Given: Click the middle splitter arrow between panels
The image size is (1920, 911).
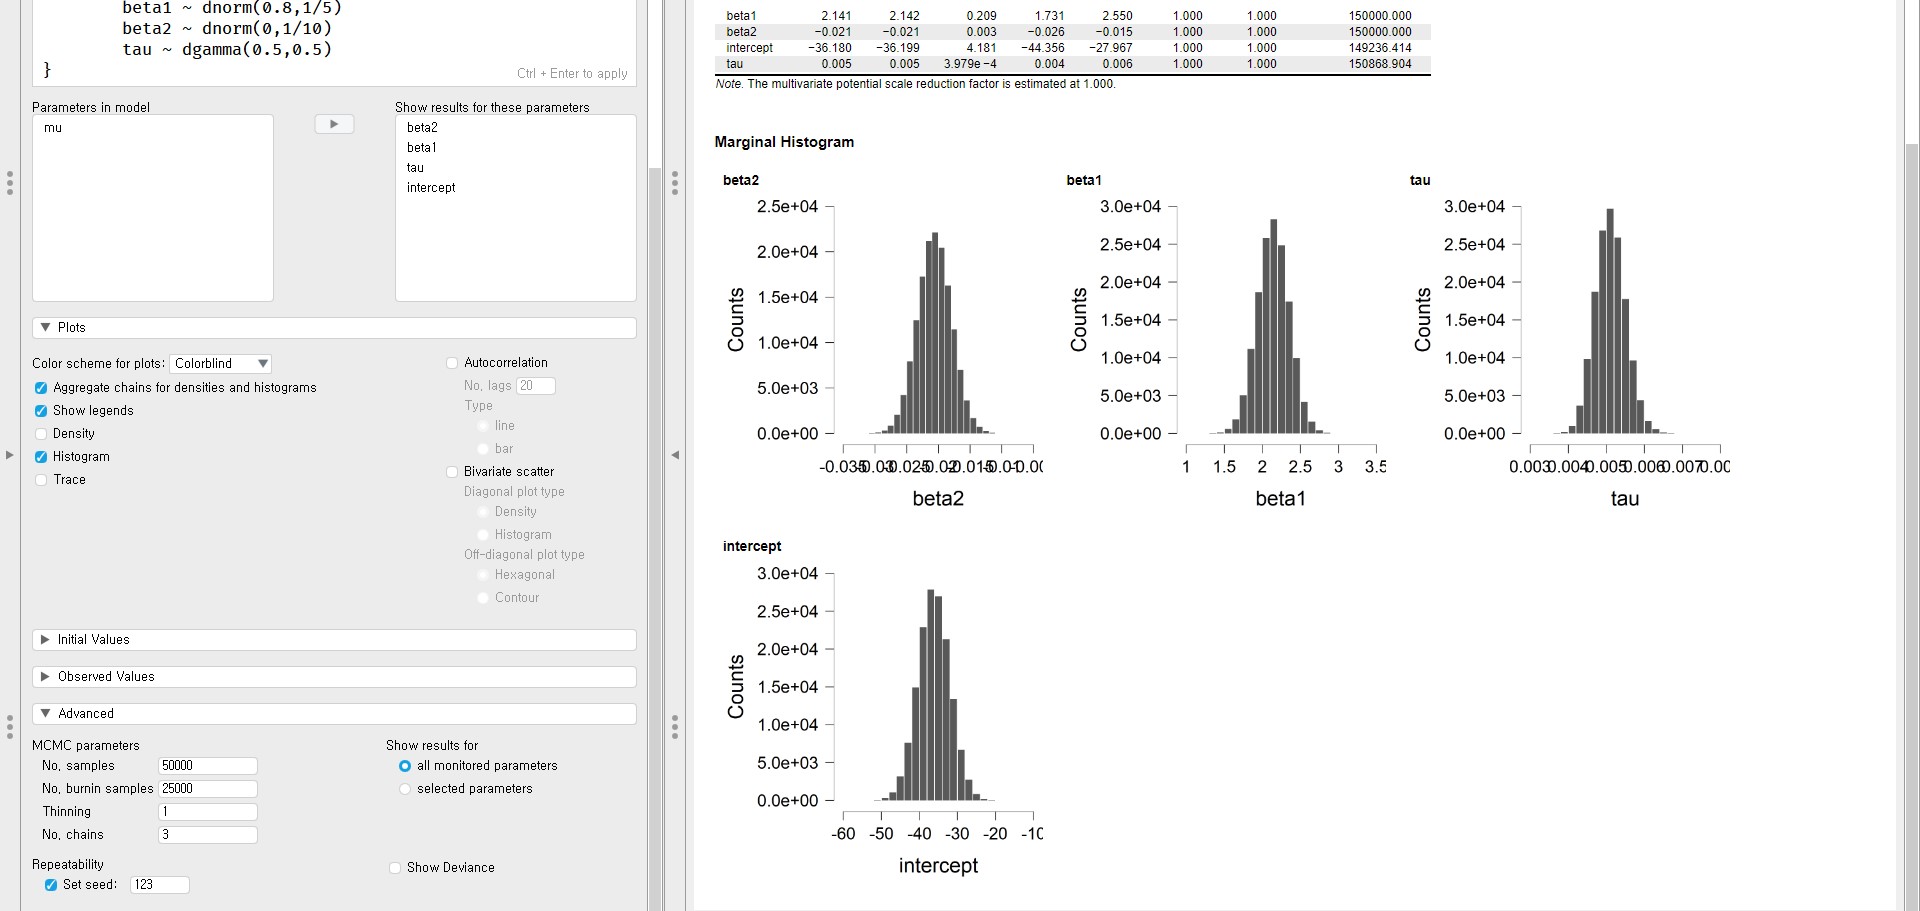Looking at the screenshot, I should 675,455.
